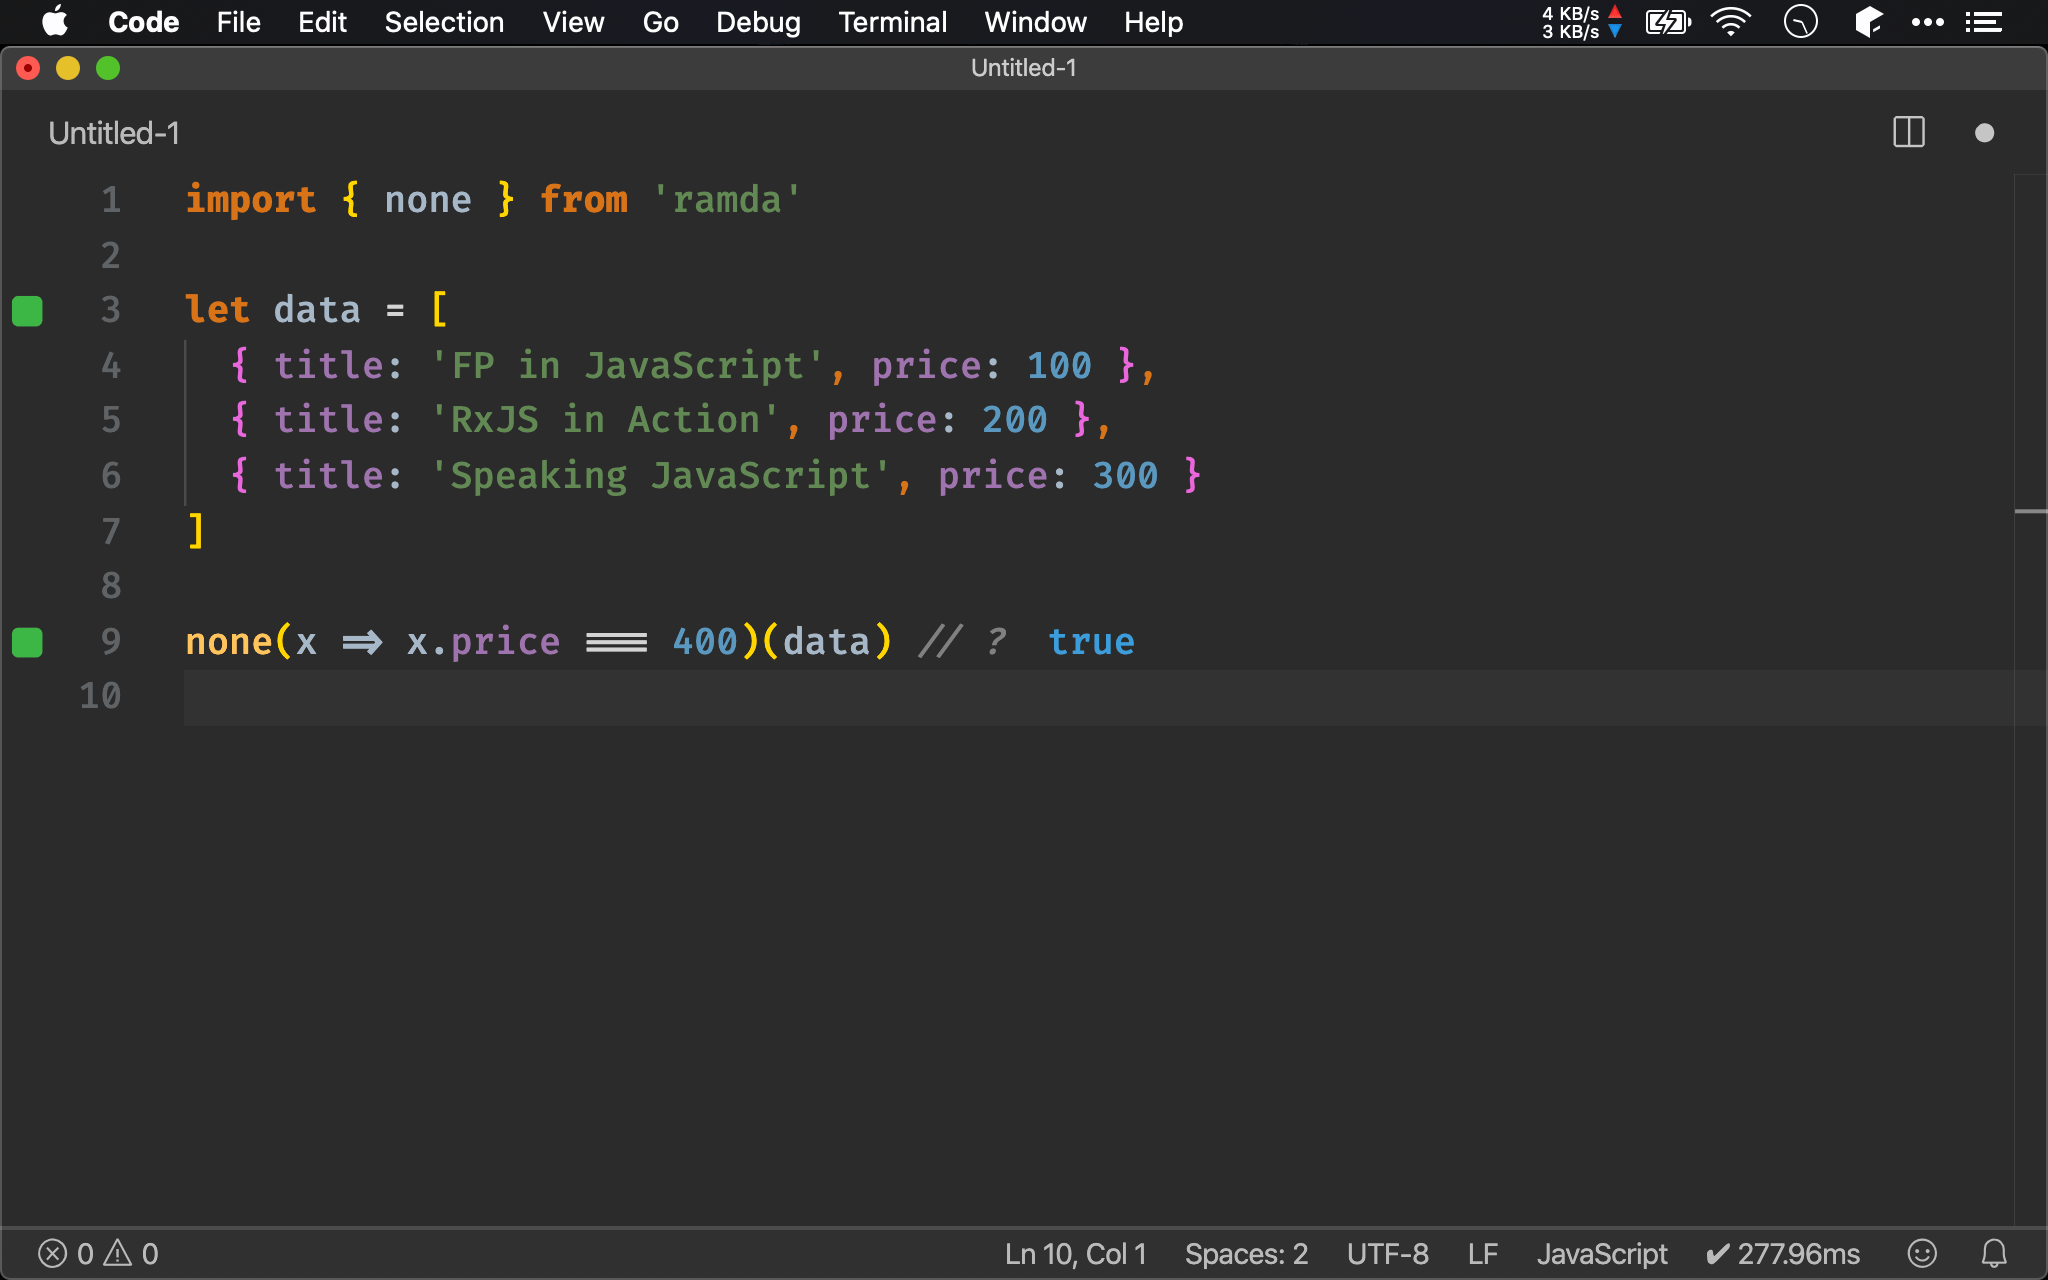
Task: Click the 'let' keyword on line 3
Action: coord(217,310)
